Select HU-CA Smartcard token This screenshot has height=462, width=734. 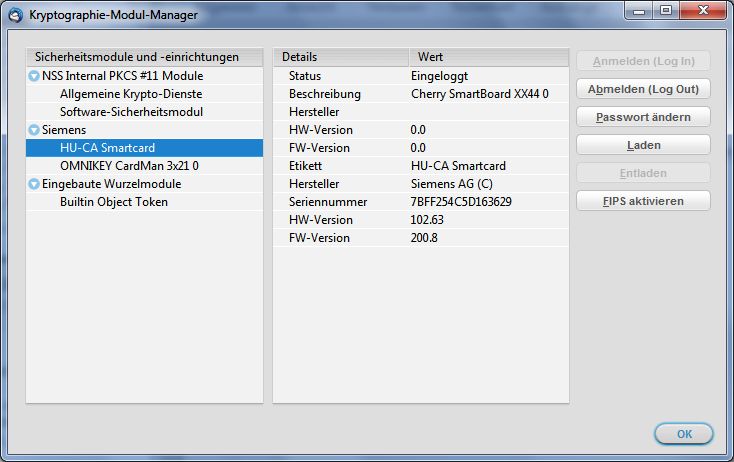[x=107, y=148]
